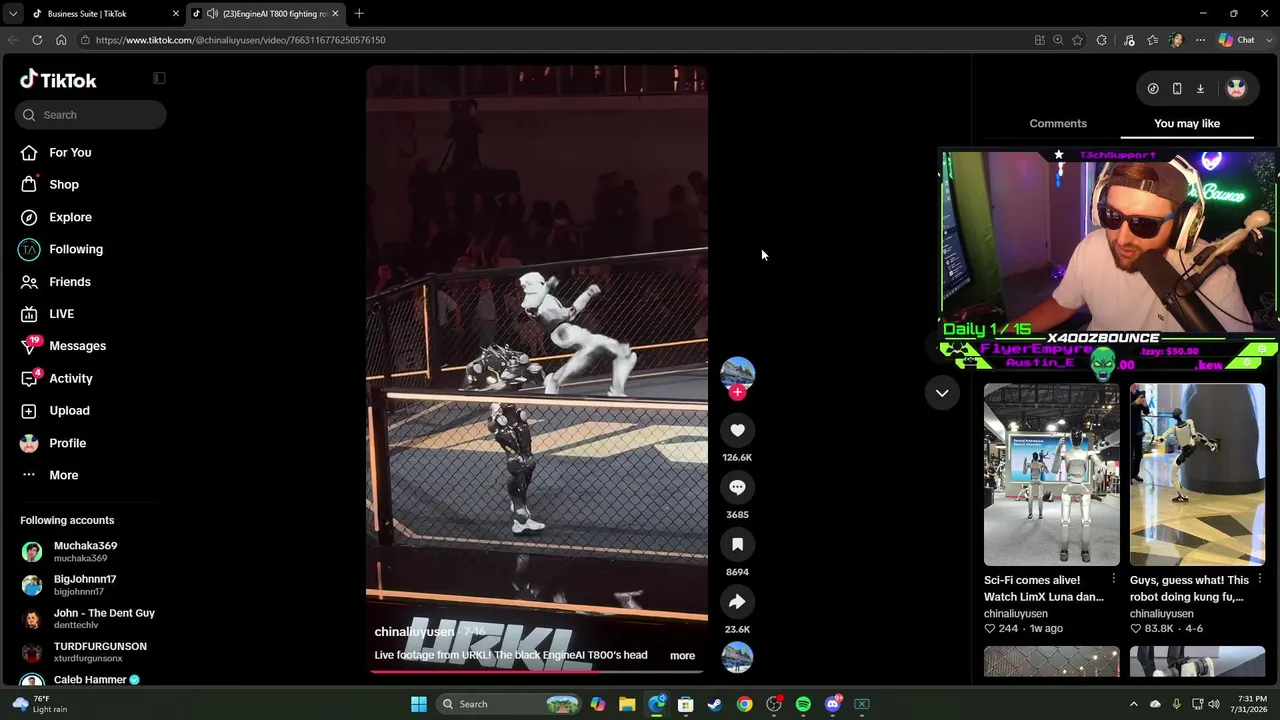The height and width of the screenshot is (720, 1280).
Task: Open the chinaliuyusen username on the video
Action: pos(414,632)
